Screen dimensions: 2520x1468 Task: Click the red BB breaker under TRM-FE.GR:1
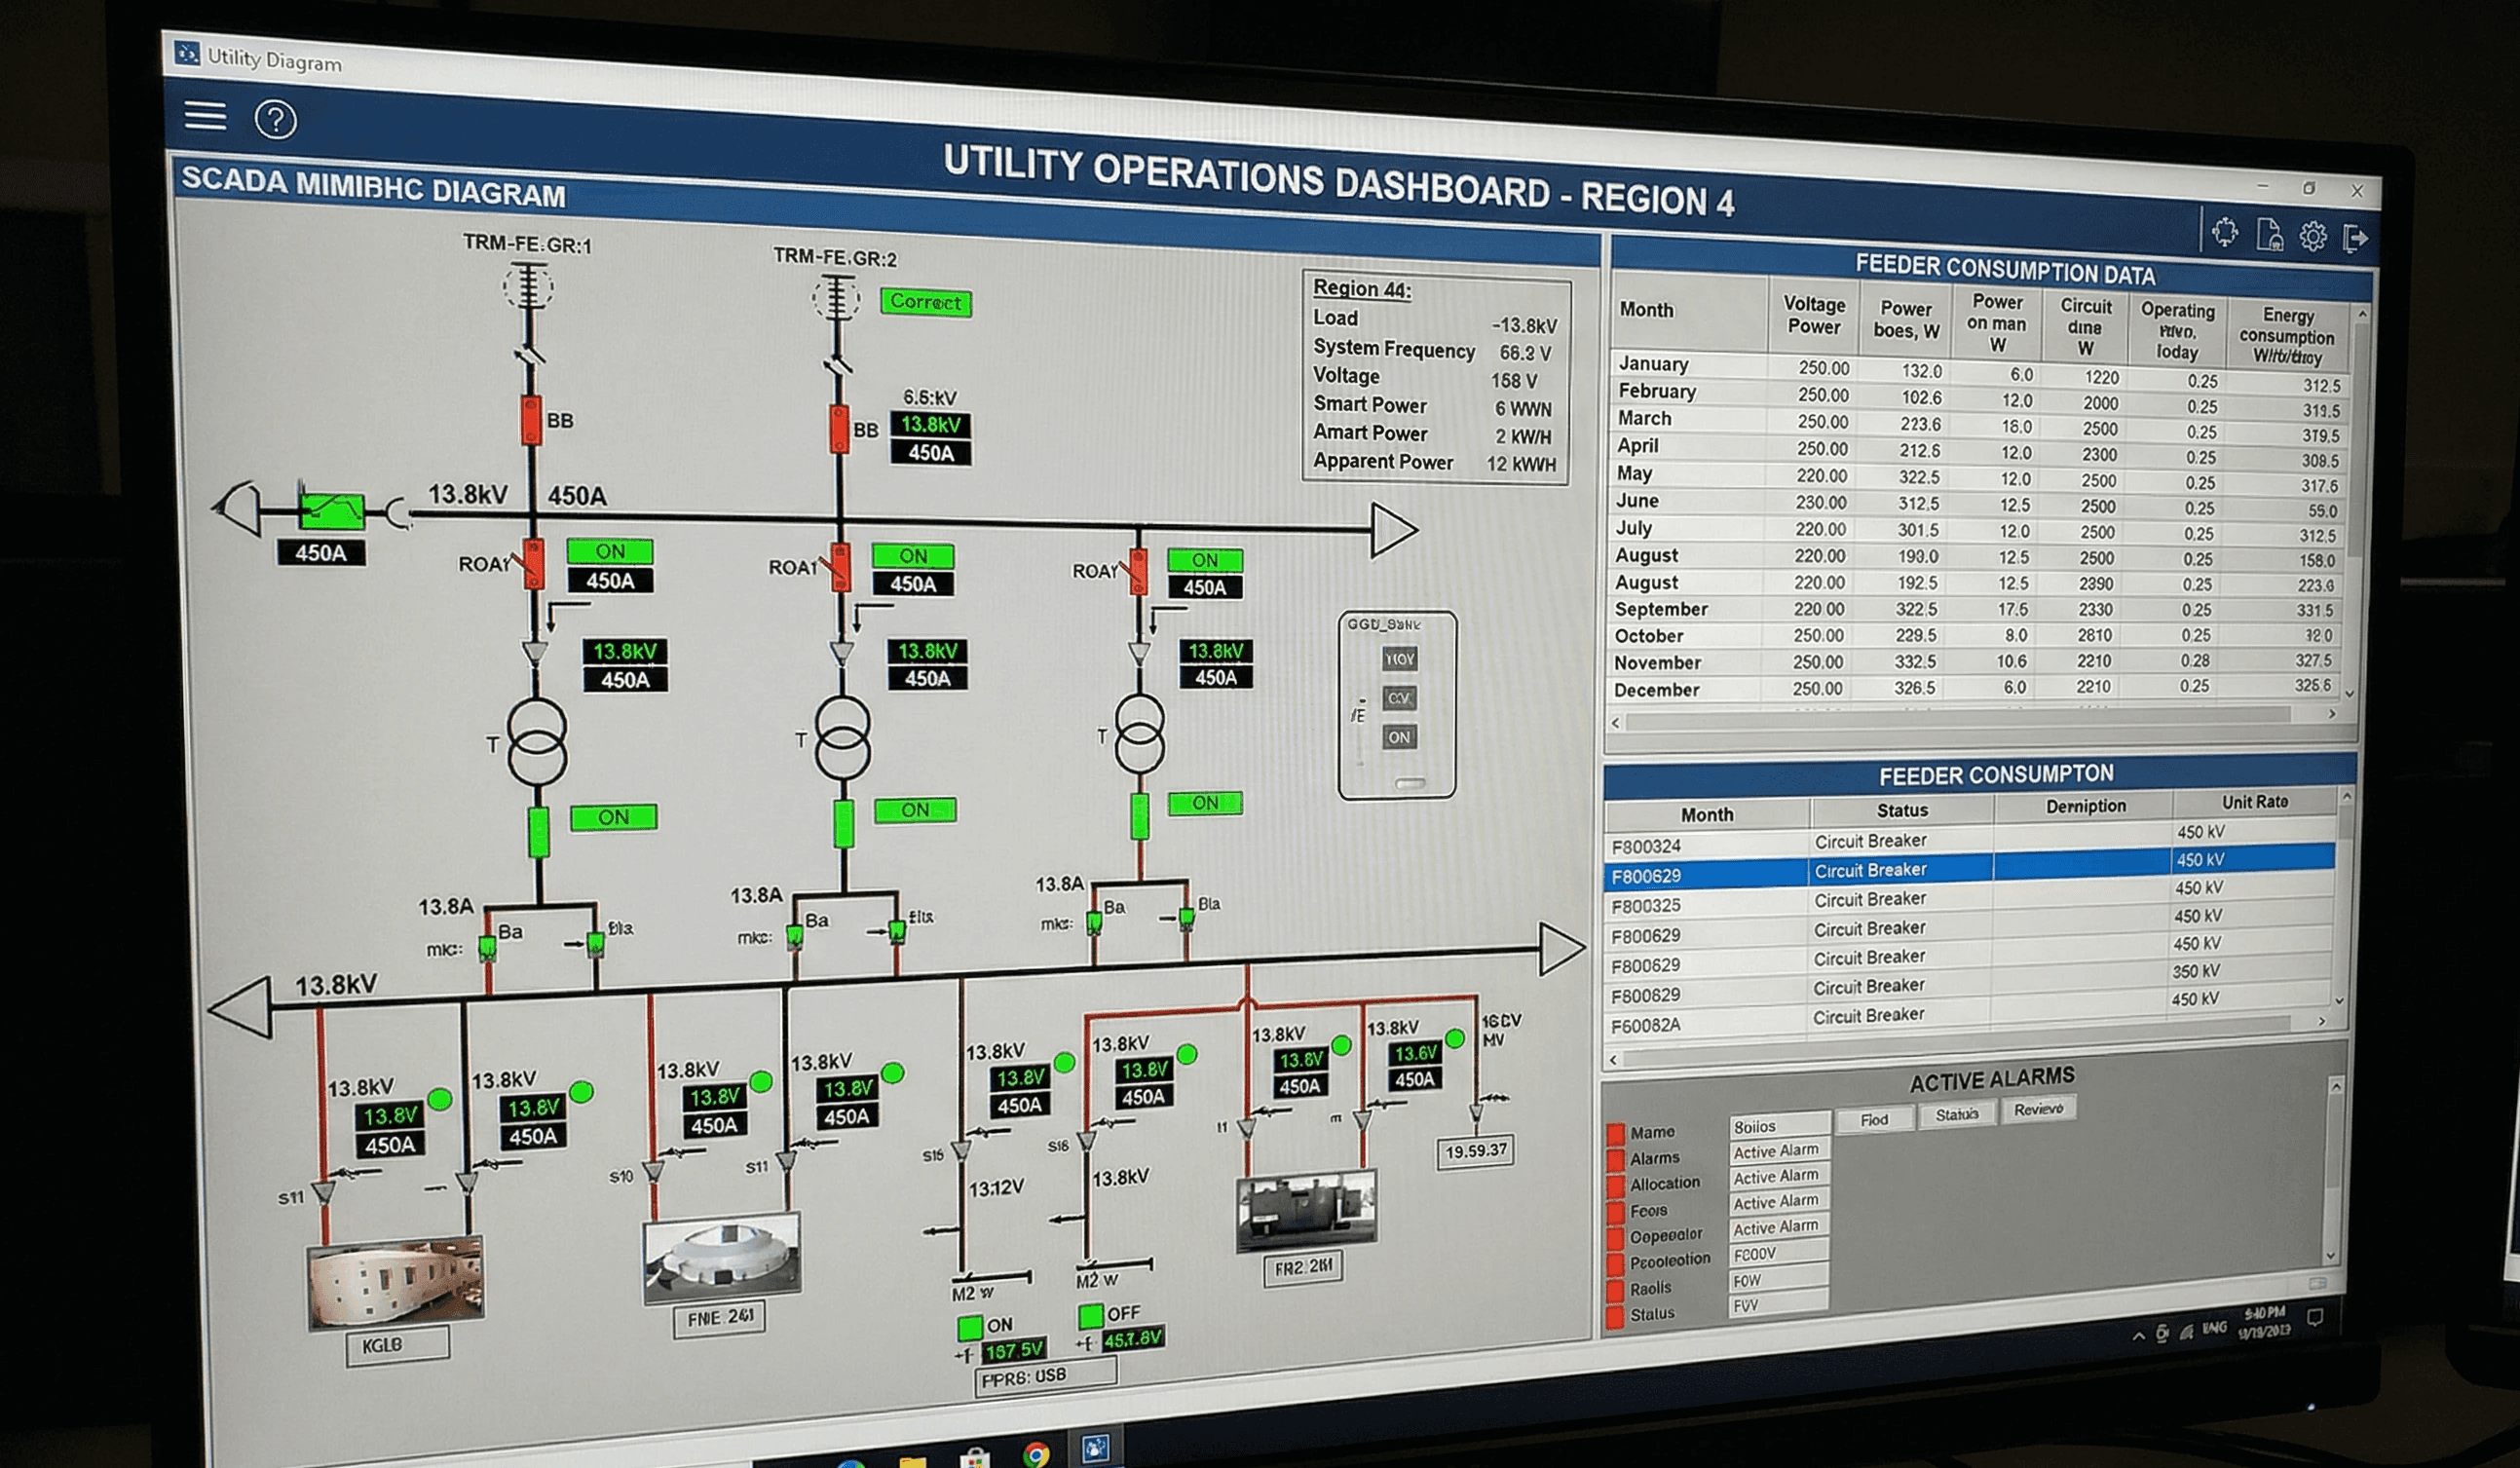pos(531,420)
